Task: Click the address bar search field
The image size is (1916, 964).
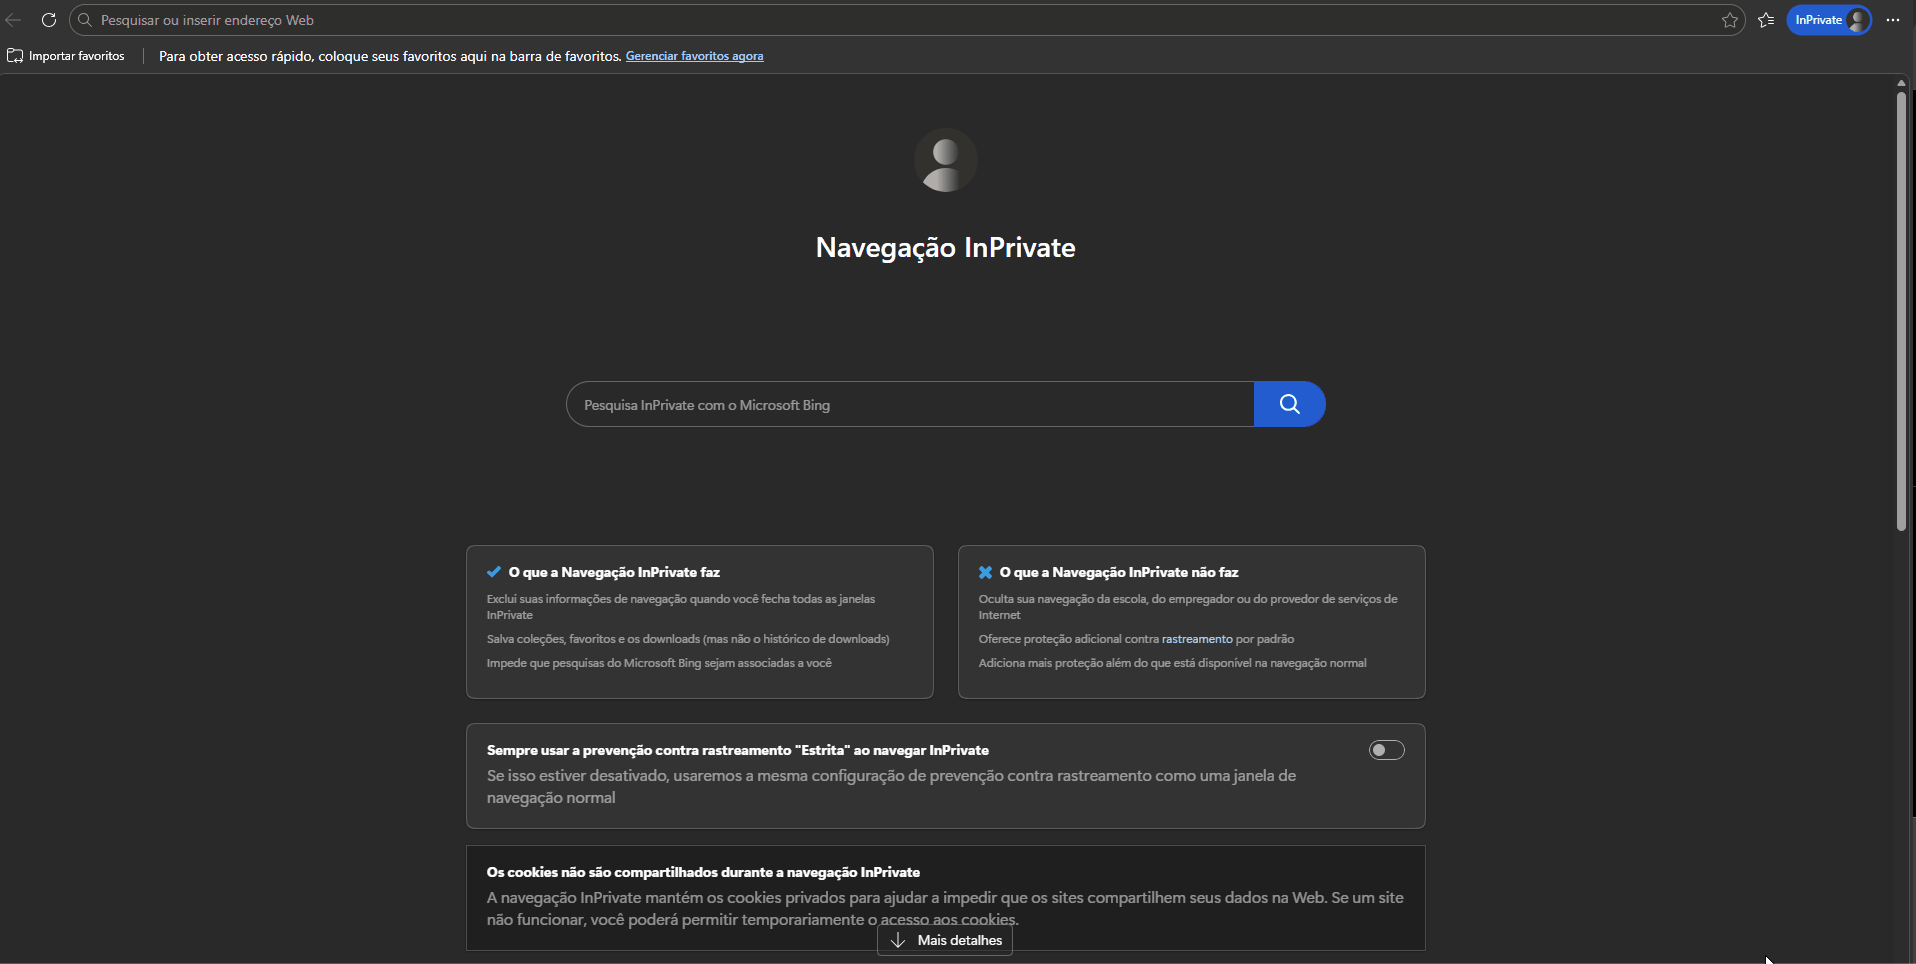Action: 906,20
